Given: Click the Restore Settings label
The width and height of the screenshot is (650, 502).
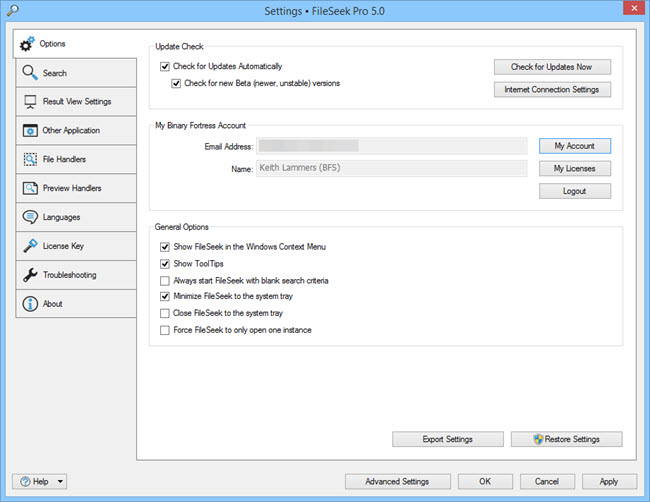Looking at the screenshot, I should coord(572,439).
